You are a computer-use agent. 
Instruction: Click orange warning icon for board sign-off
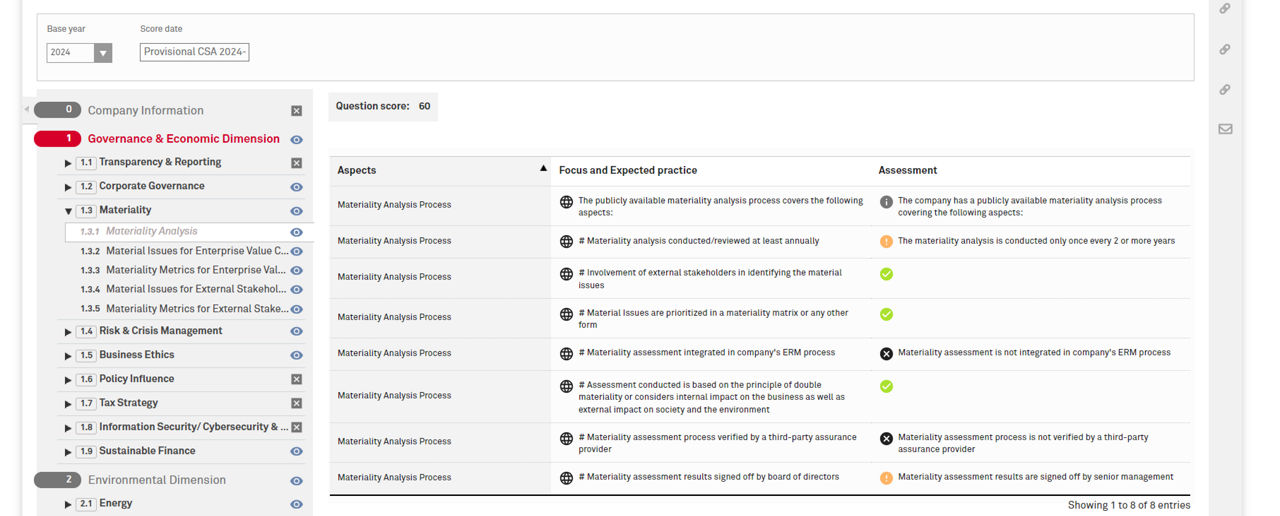[x=886, y=478]
